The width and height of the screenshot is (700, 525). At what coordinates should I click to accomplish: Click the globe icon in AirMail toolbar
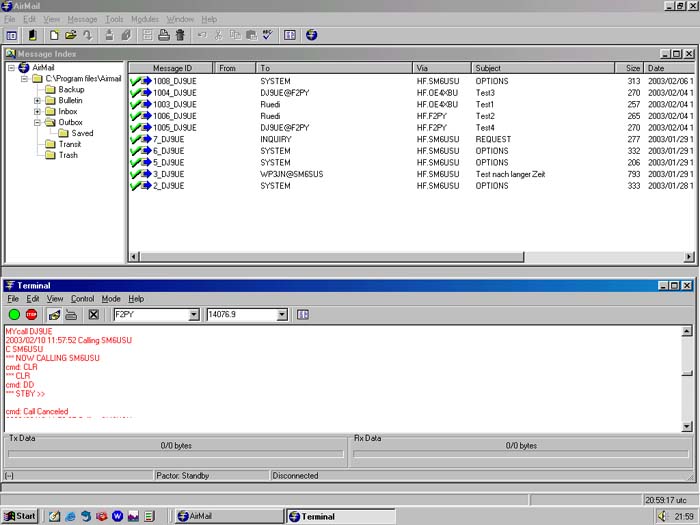tap(311, 35)
